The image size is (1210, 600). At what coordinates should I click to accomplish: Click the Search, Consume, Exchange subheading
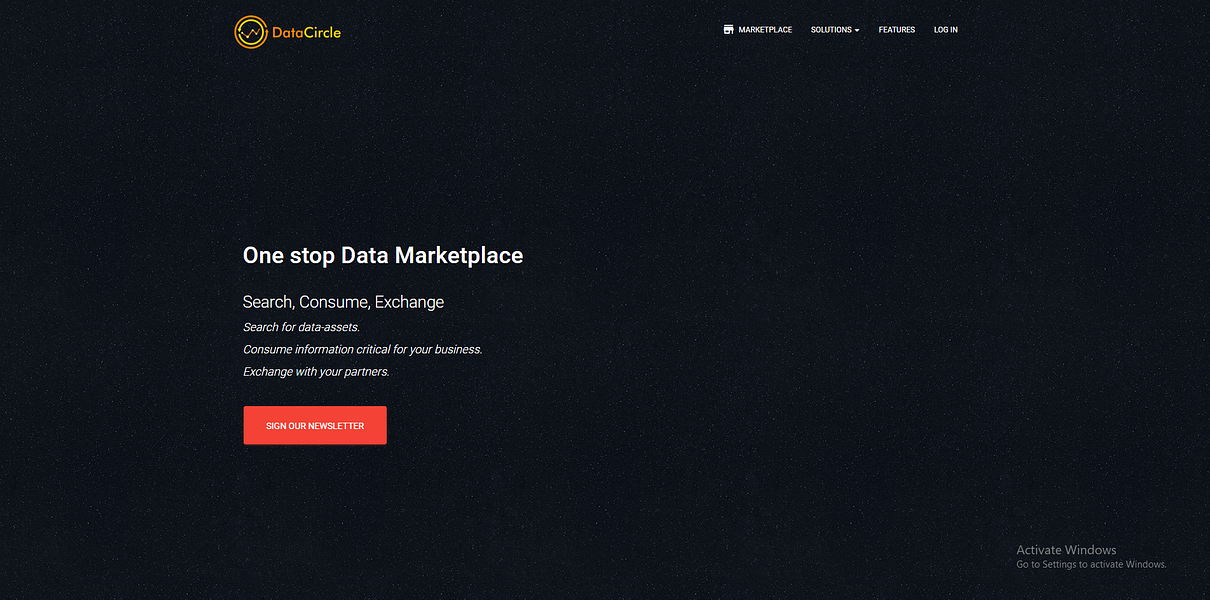point(343,301)
